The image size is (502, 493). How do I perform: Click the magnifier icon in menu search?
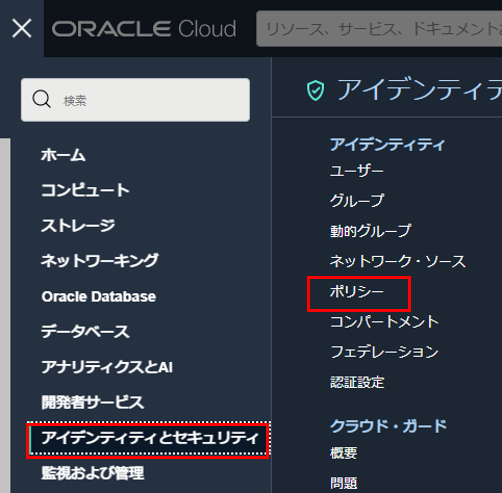click(x=41, y=99)
